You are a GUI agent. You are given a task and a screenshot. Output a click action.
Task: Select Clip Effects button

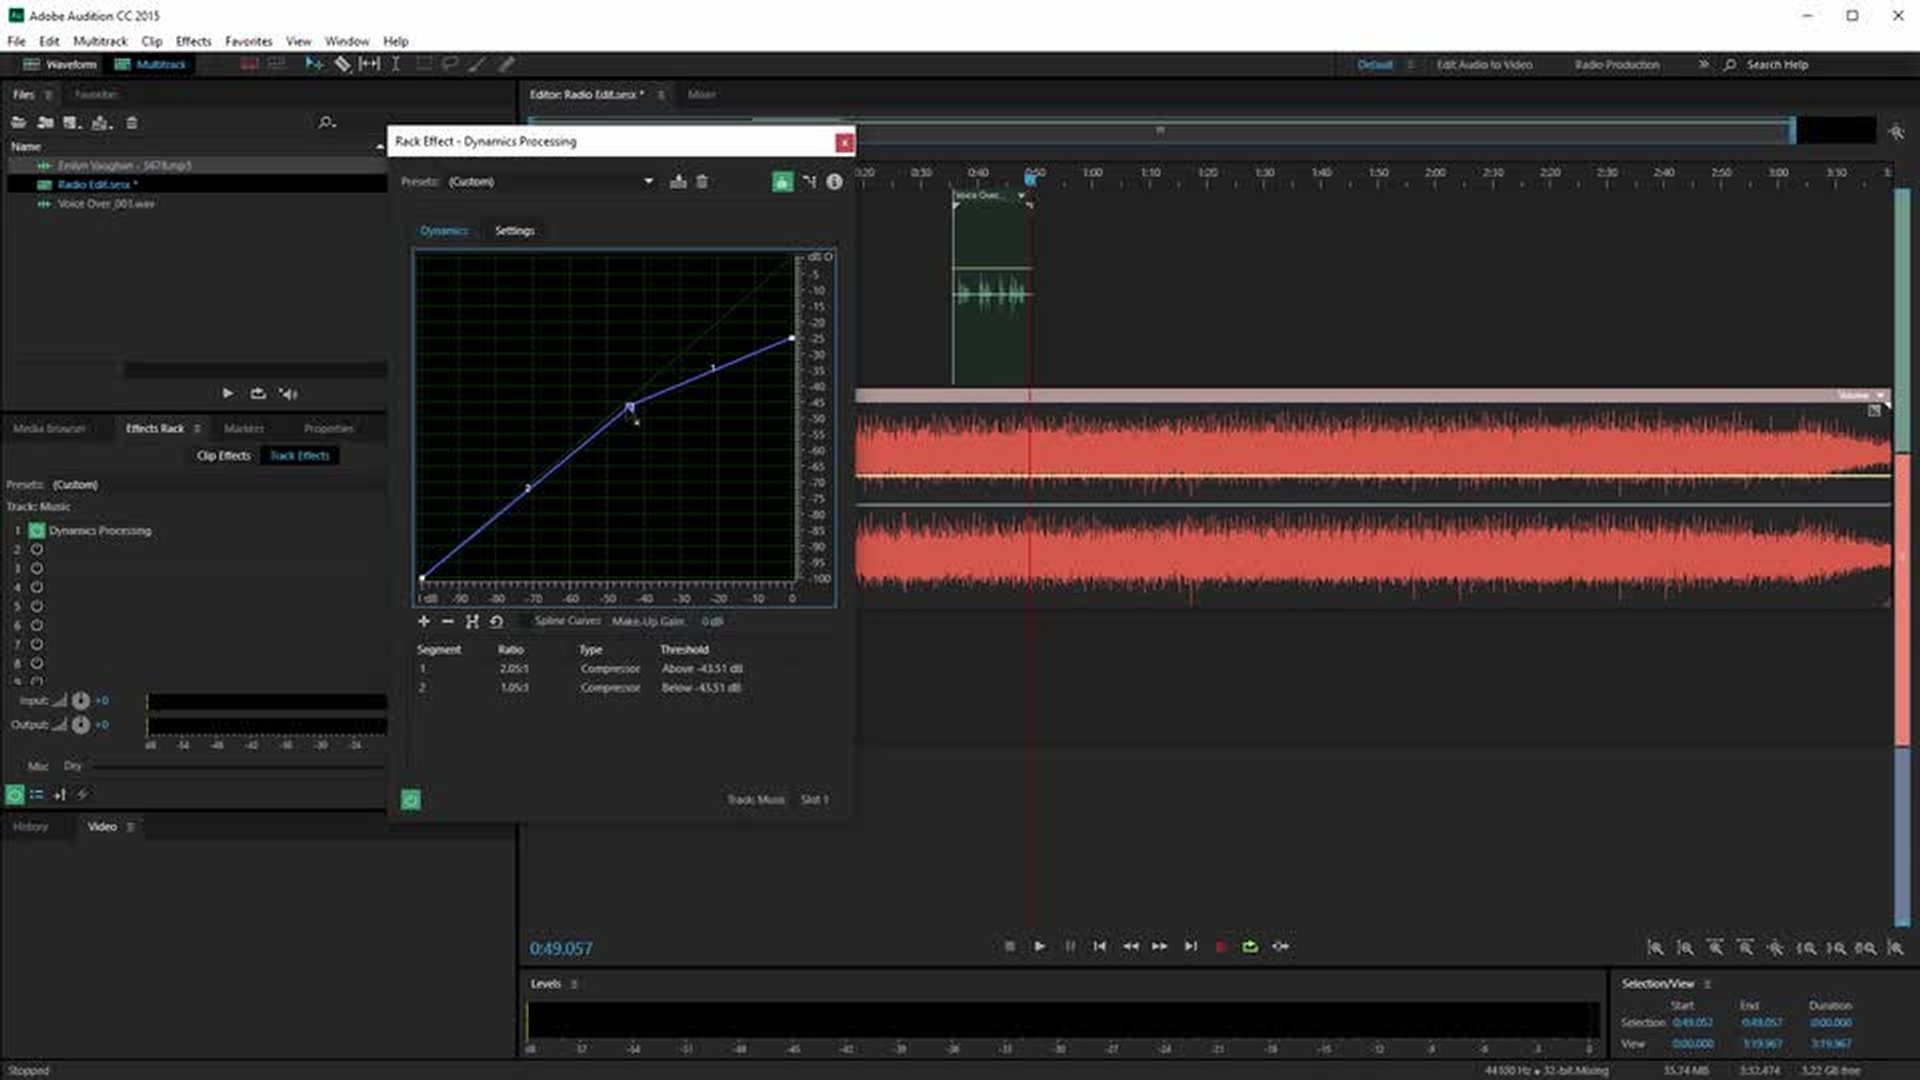(223, 456)
